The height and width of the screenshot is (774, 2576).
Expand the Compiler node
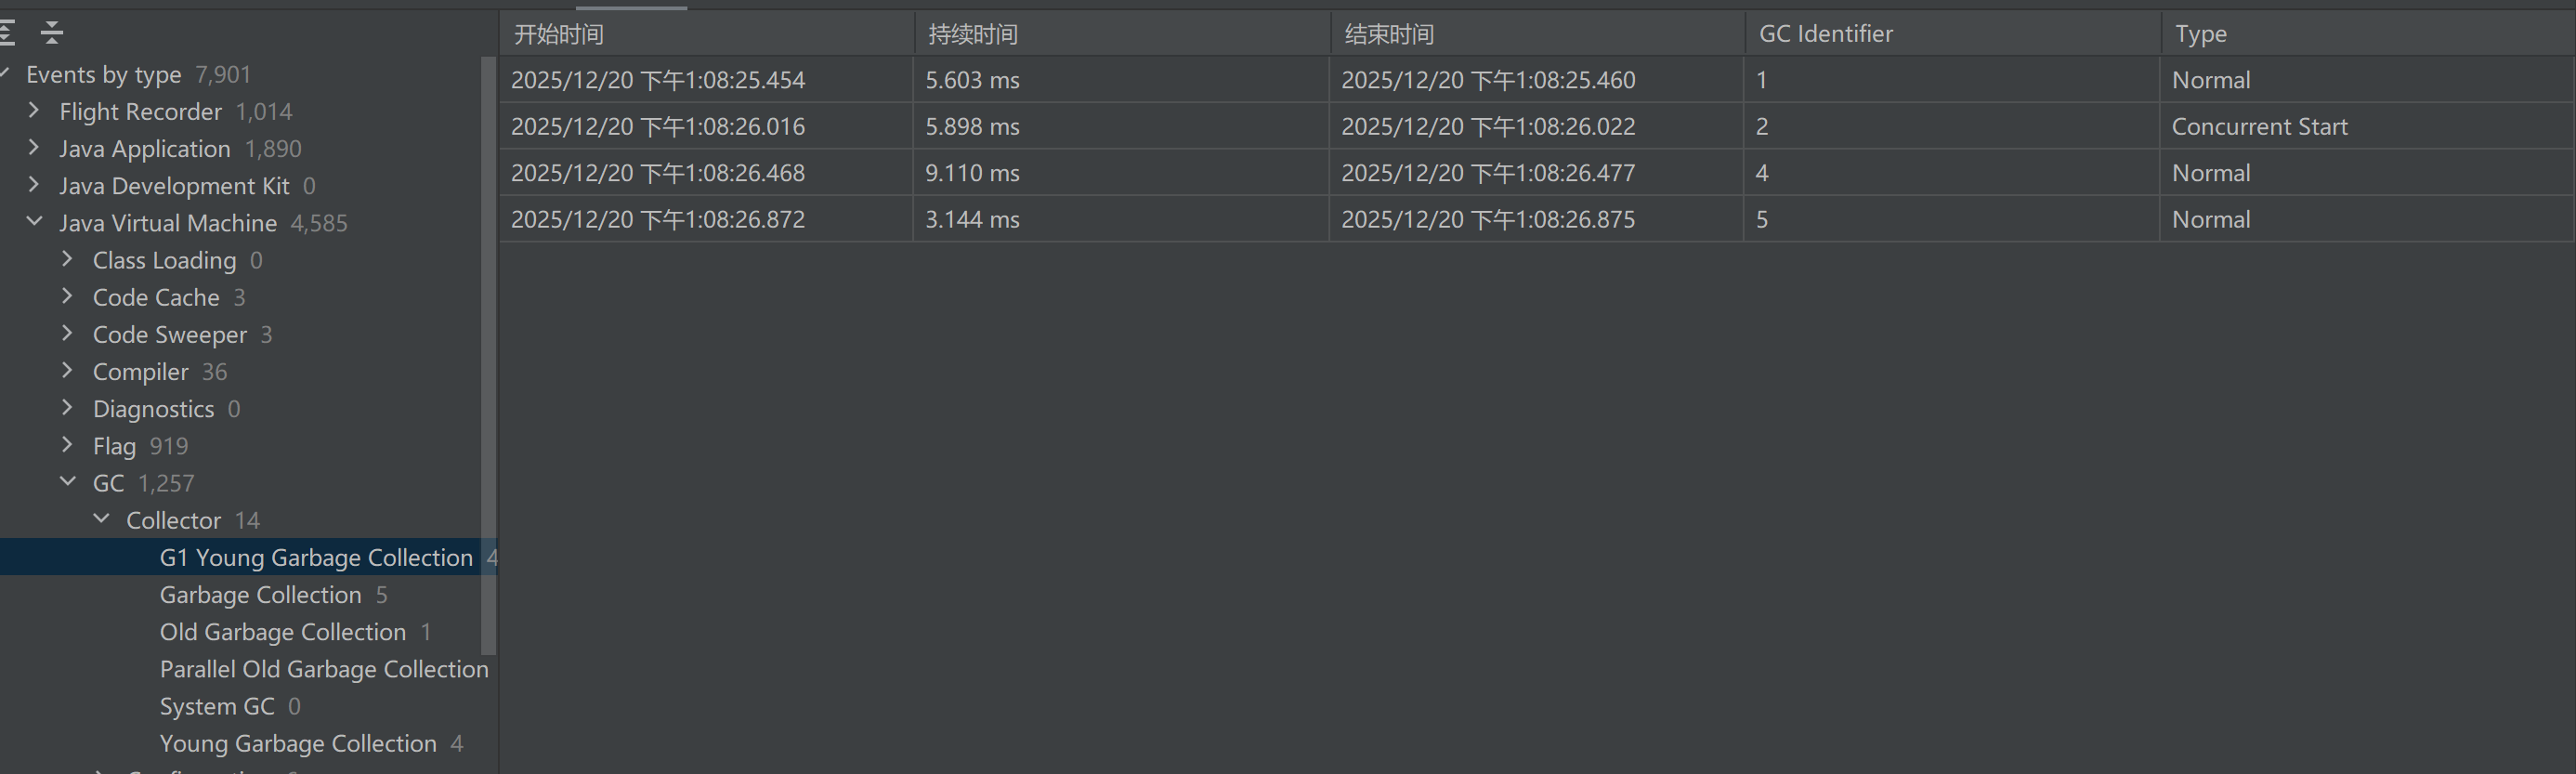click(x=68, y=370)
